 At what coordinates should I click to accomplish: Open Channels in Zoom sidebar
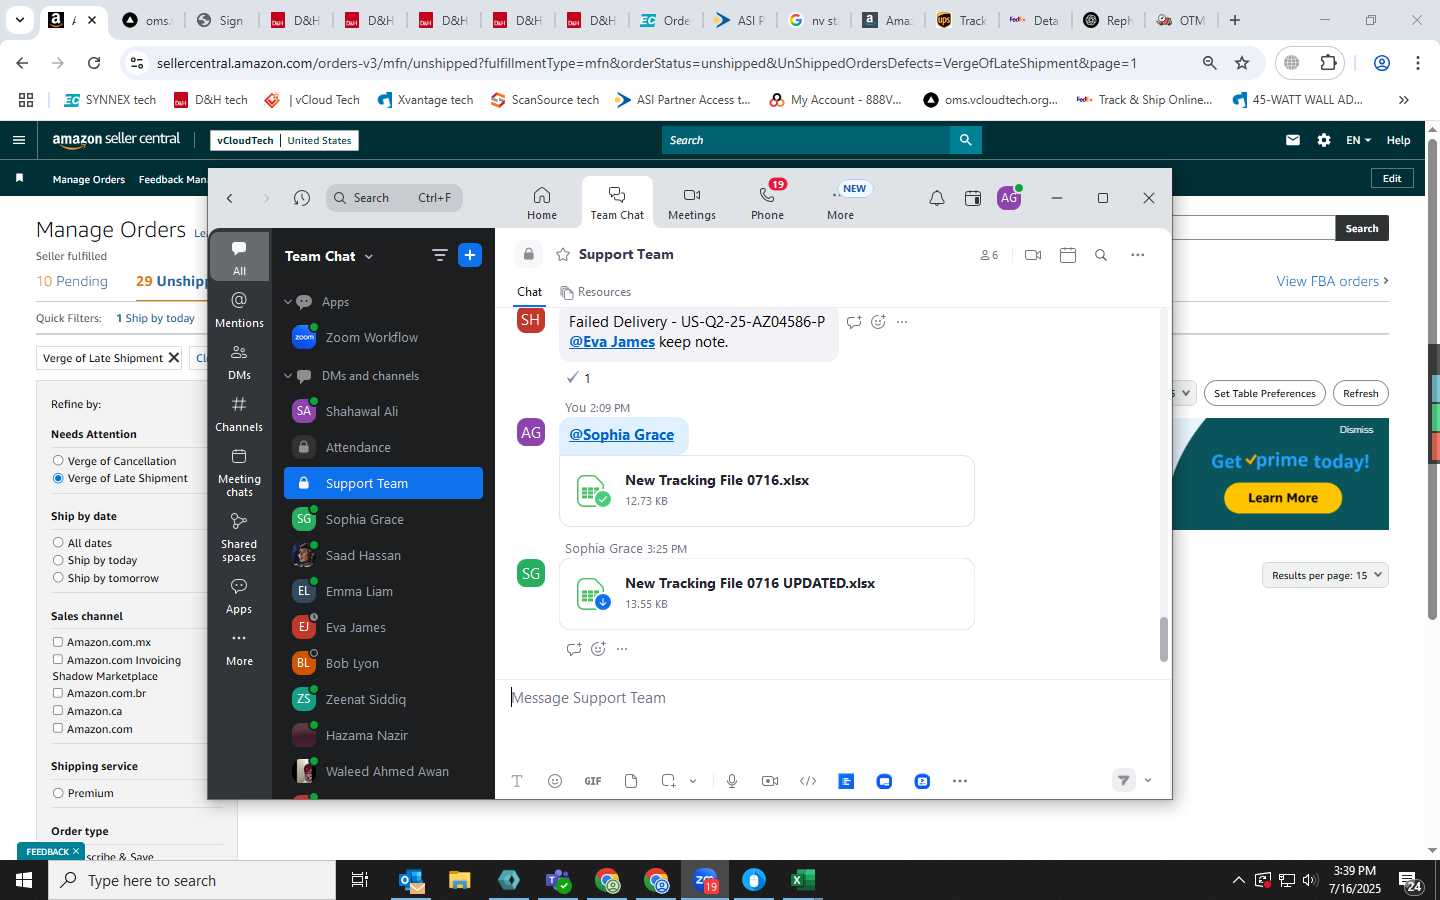coord(239,414)
